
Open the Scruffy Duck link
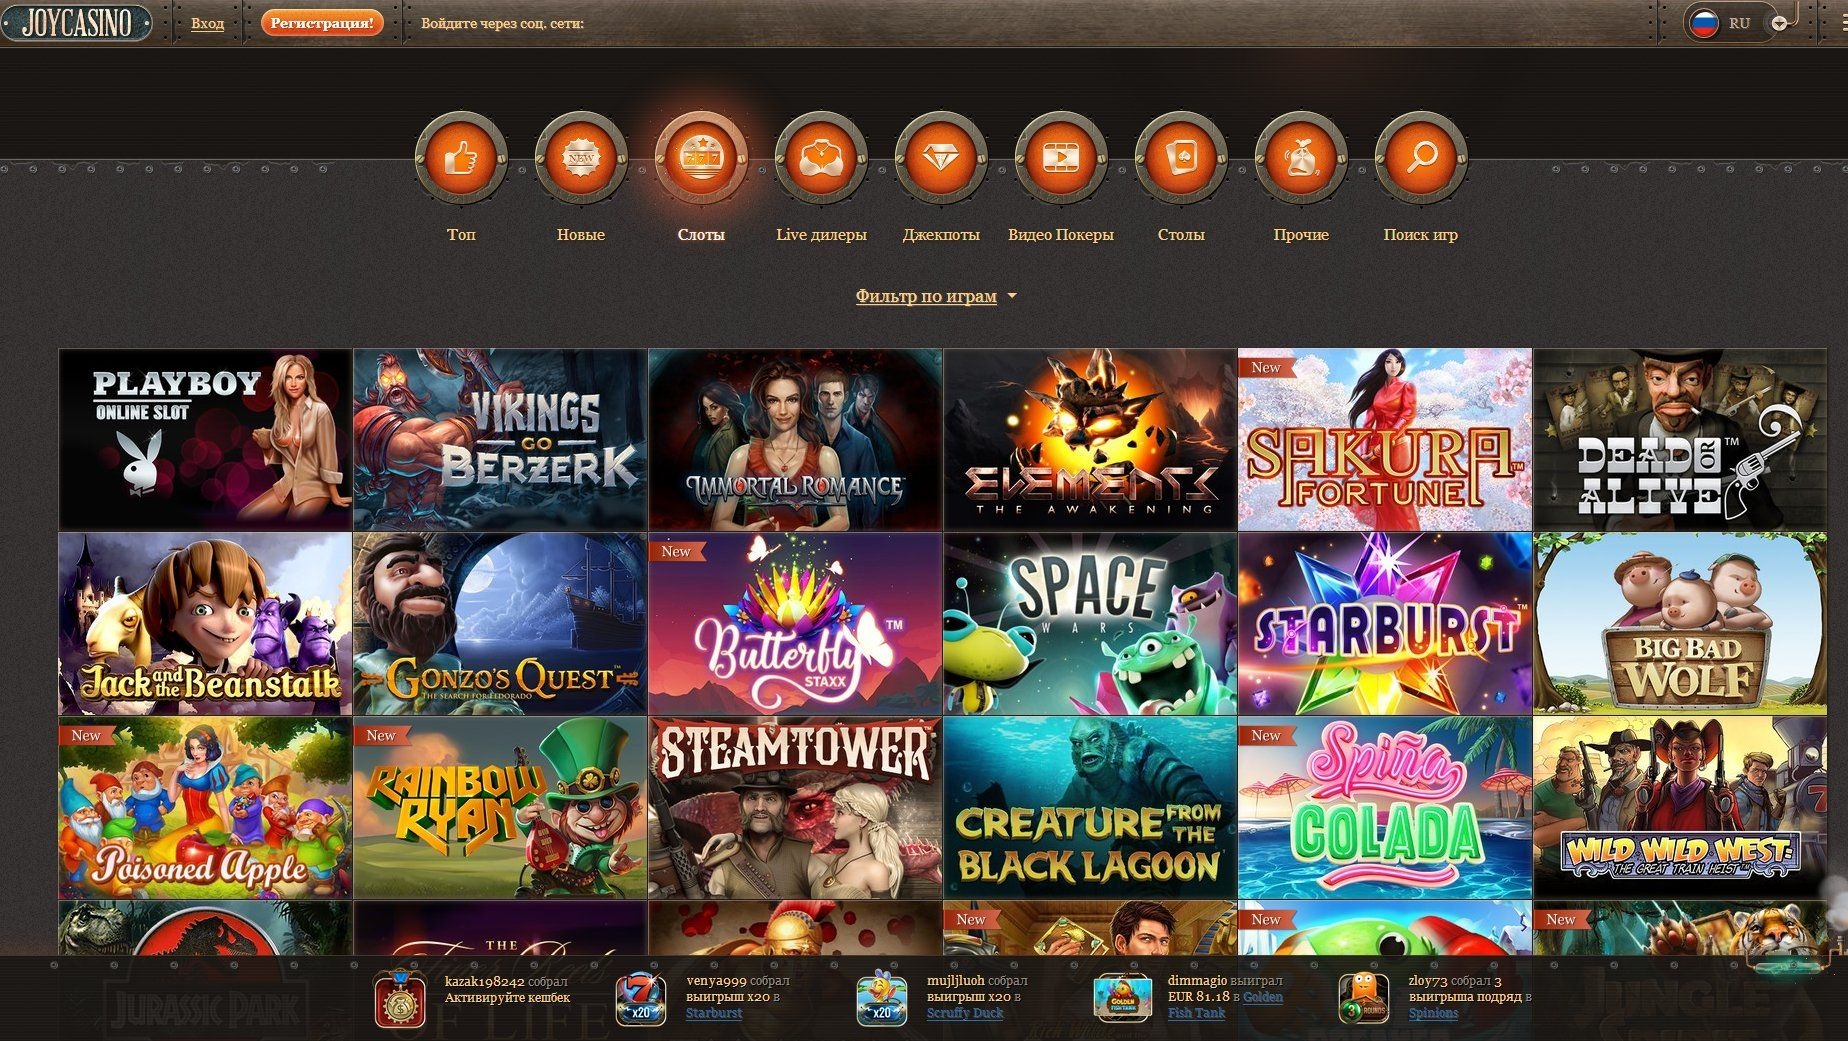point(966,1013)
